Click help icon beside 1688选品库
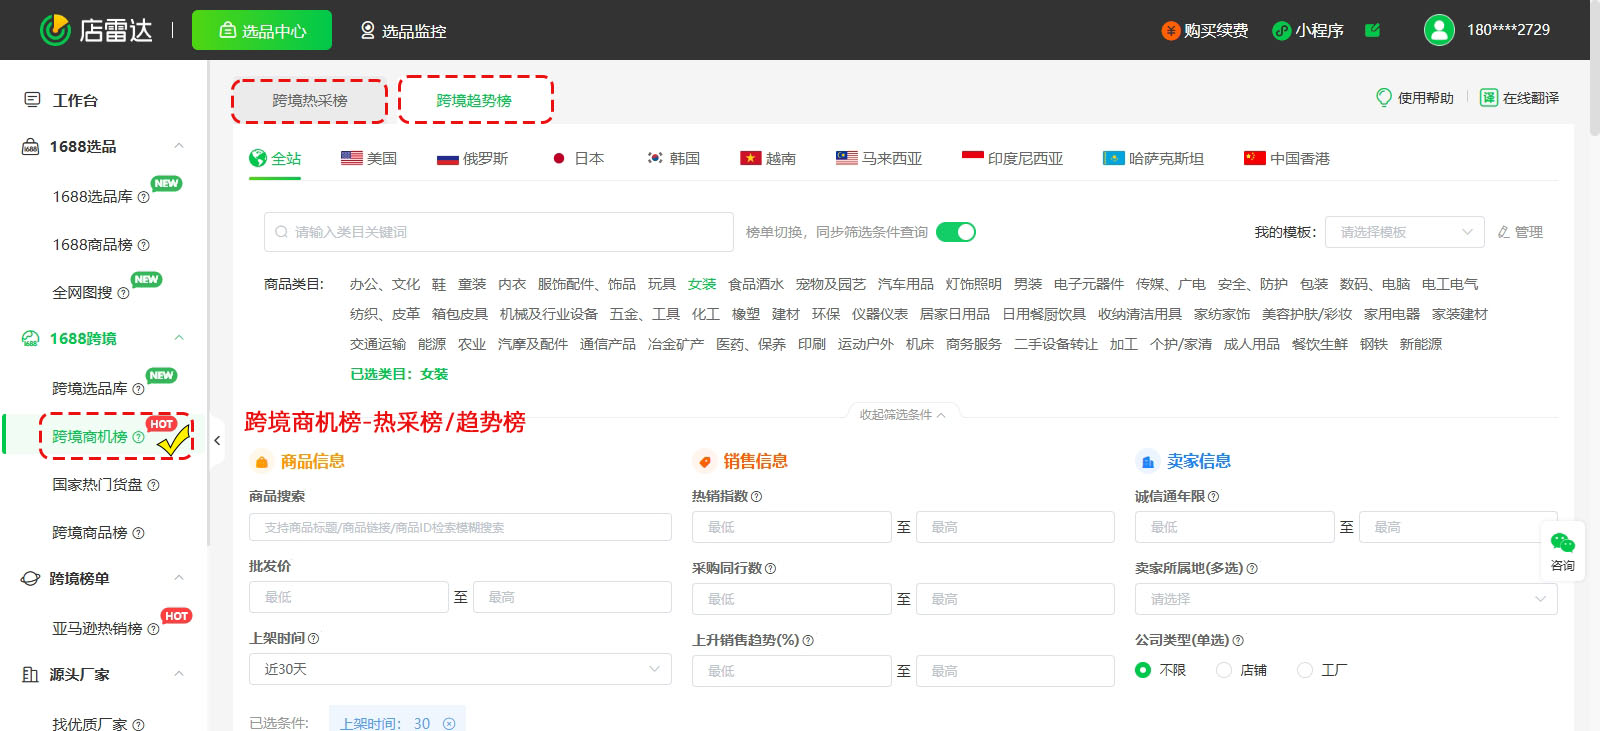Screen dimensions: 1600x731 coord(143,197)
